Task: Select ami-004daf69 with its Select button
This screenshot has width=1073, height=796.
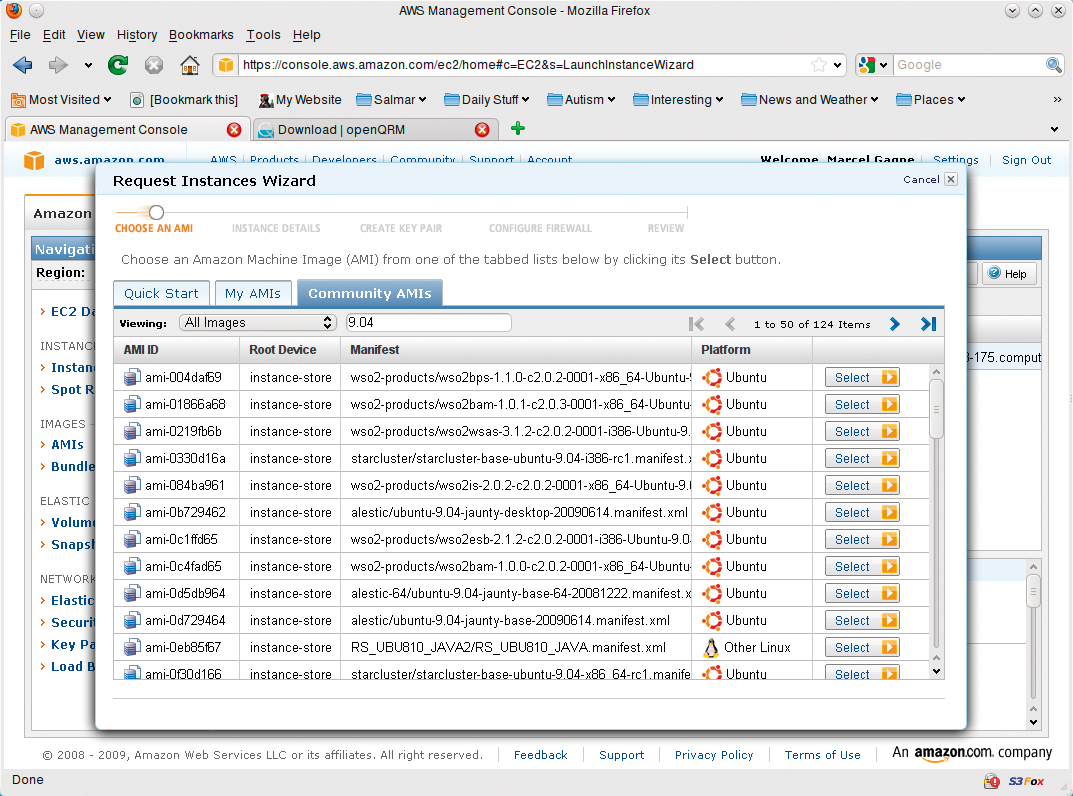Action: tap(862, 378)
